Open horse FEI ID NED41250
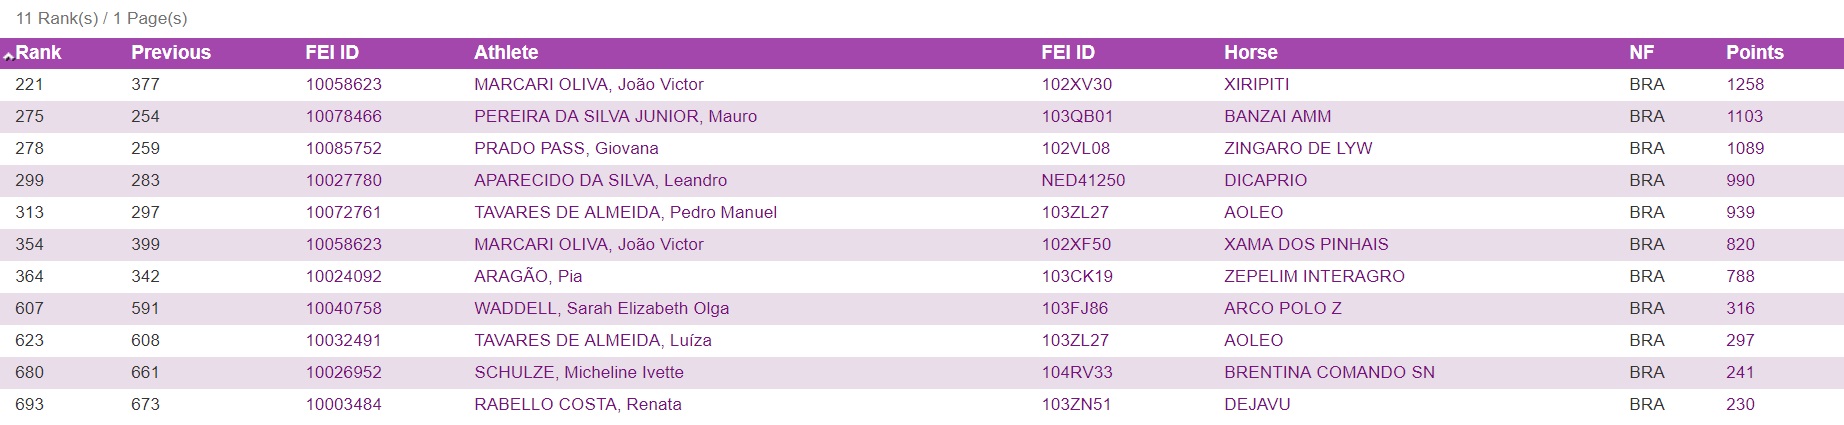The width and height of the screenshot is (1844, 425). pyautogui.click(x=1083, y=181)
